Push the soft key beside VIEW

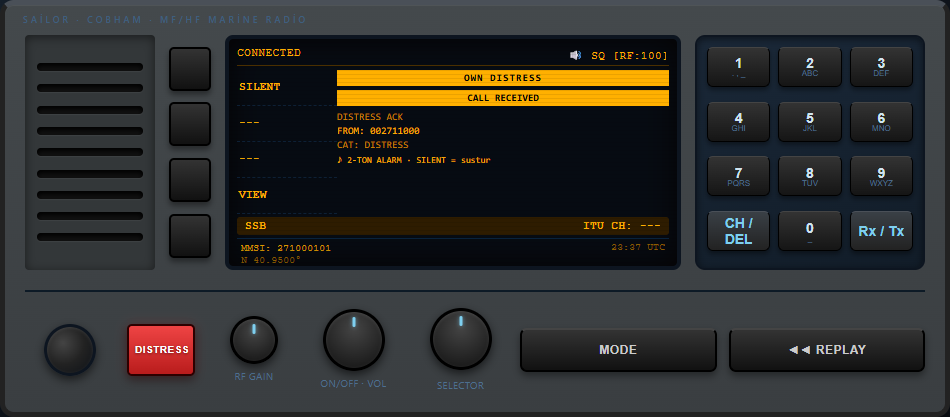click(x=190, y=236)
